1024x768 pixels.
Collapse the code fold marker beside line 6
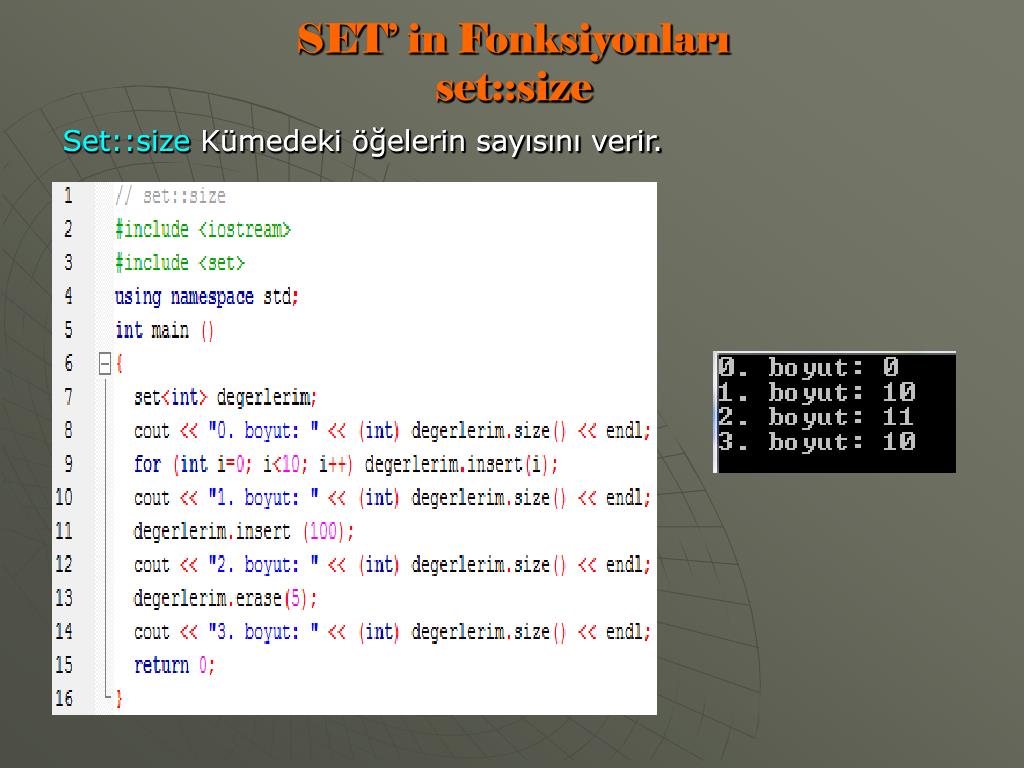[104, 364]
